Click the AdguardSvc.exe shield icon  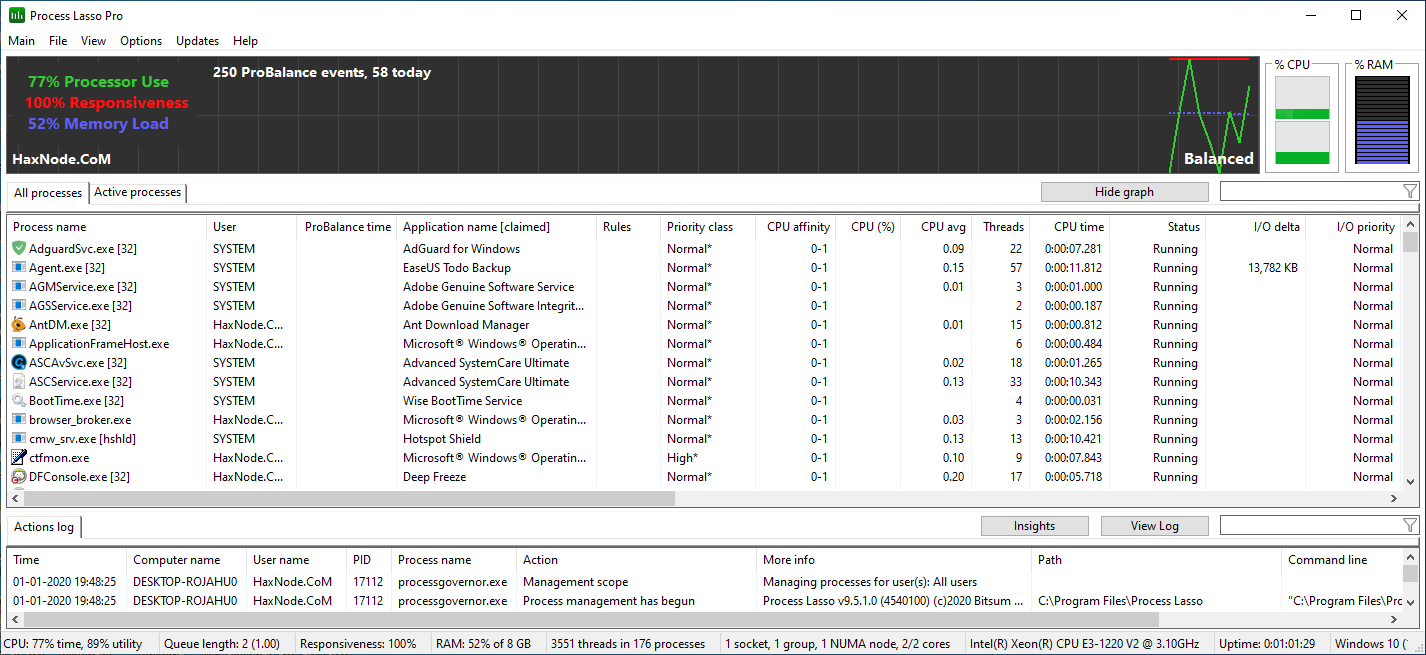click(x=19, y=248)
